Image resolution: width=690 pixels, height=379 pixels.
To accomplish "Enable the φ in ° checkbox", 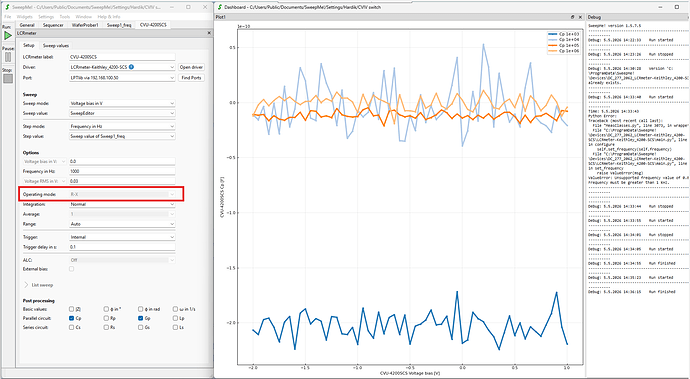I will [x=106, y=309].
